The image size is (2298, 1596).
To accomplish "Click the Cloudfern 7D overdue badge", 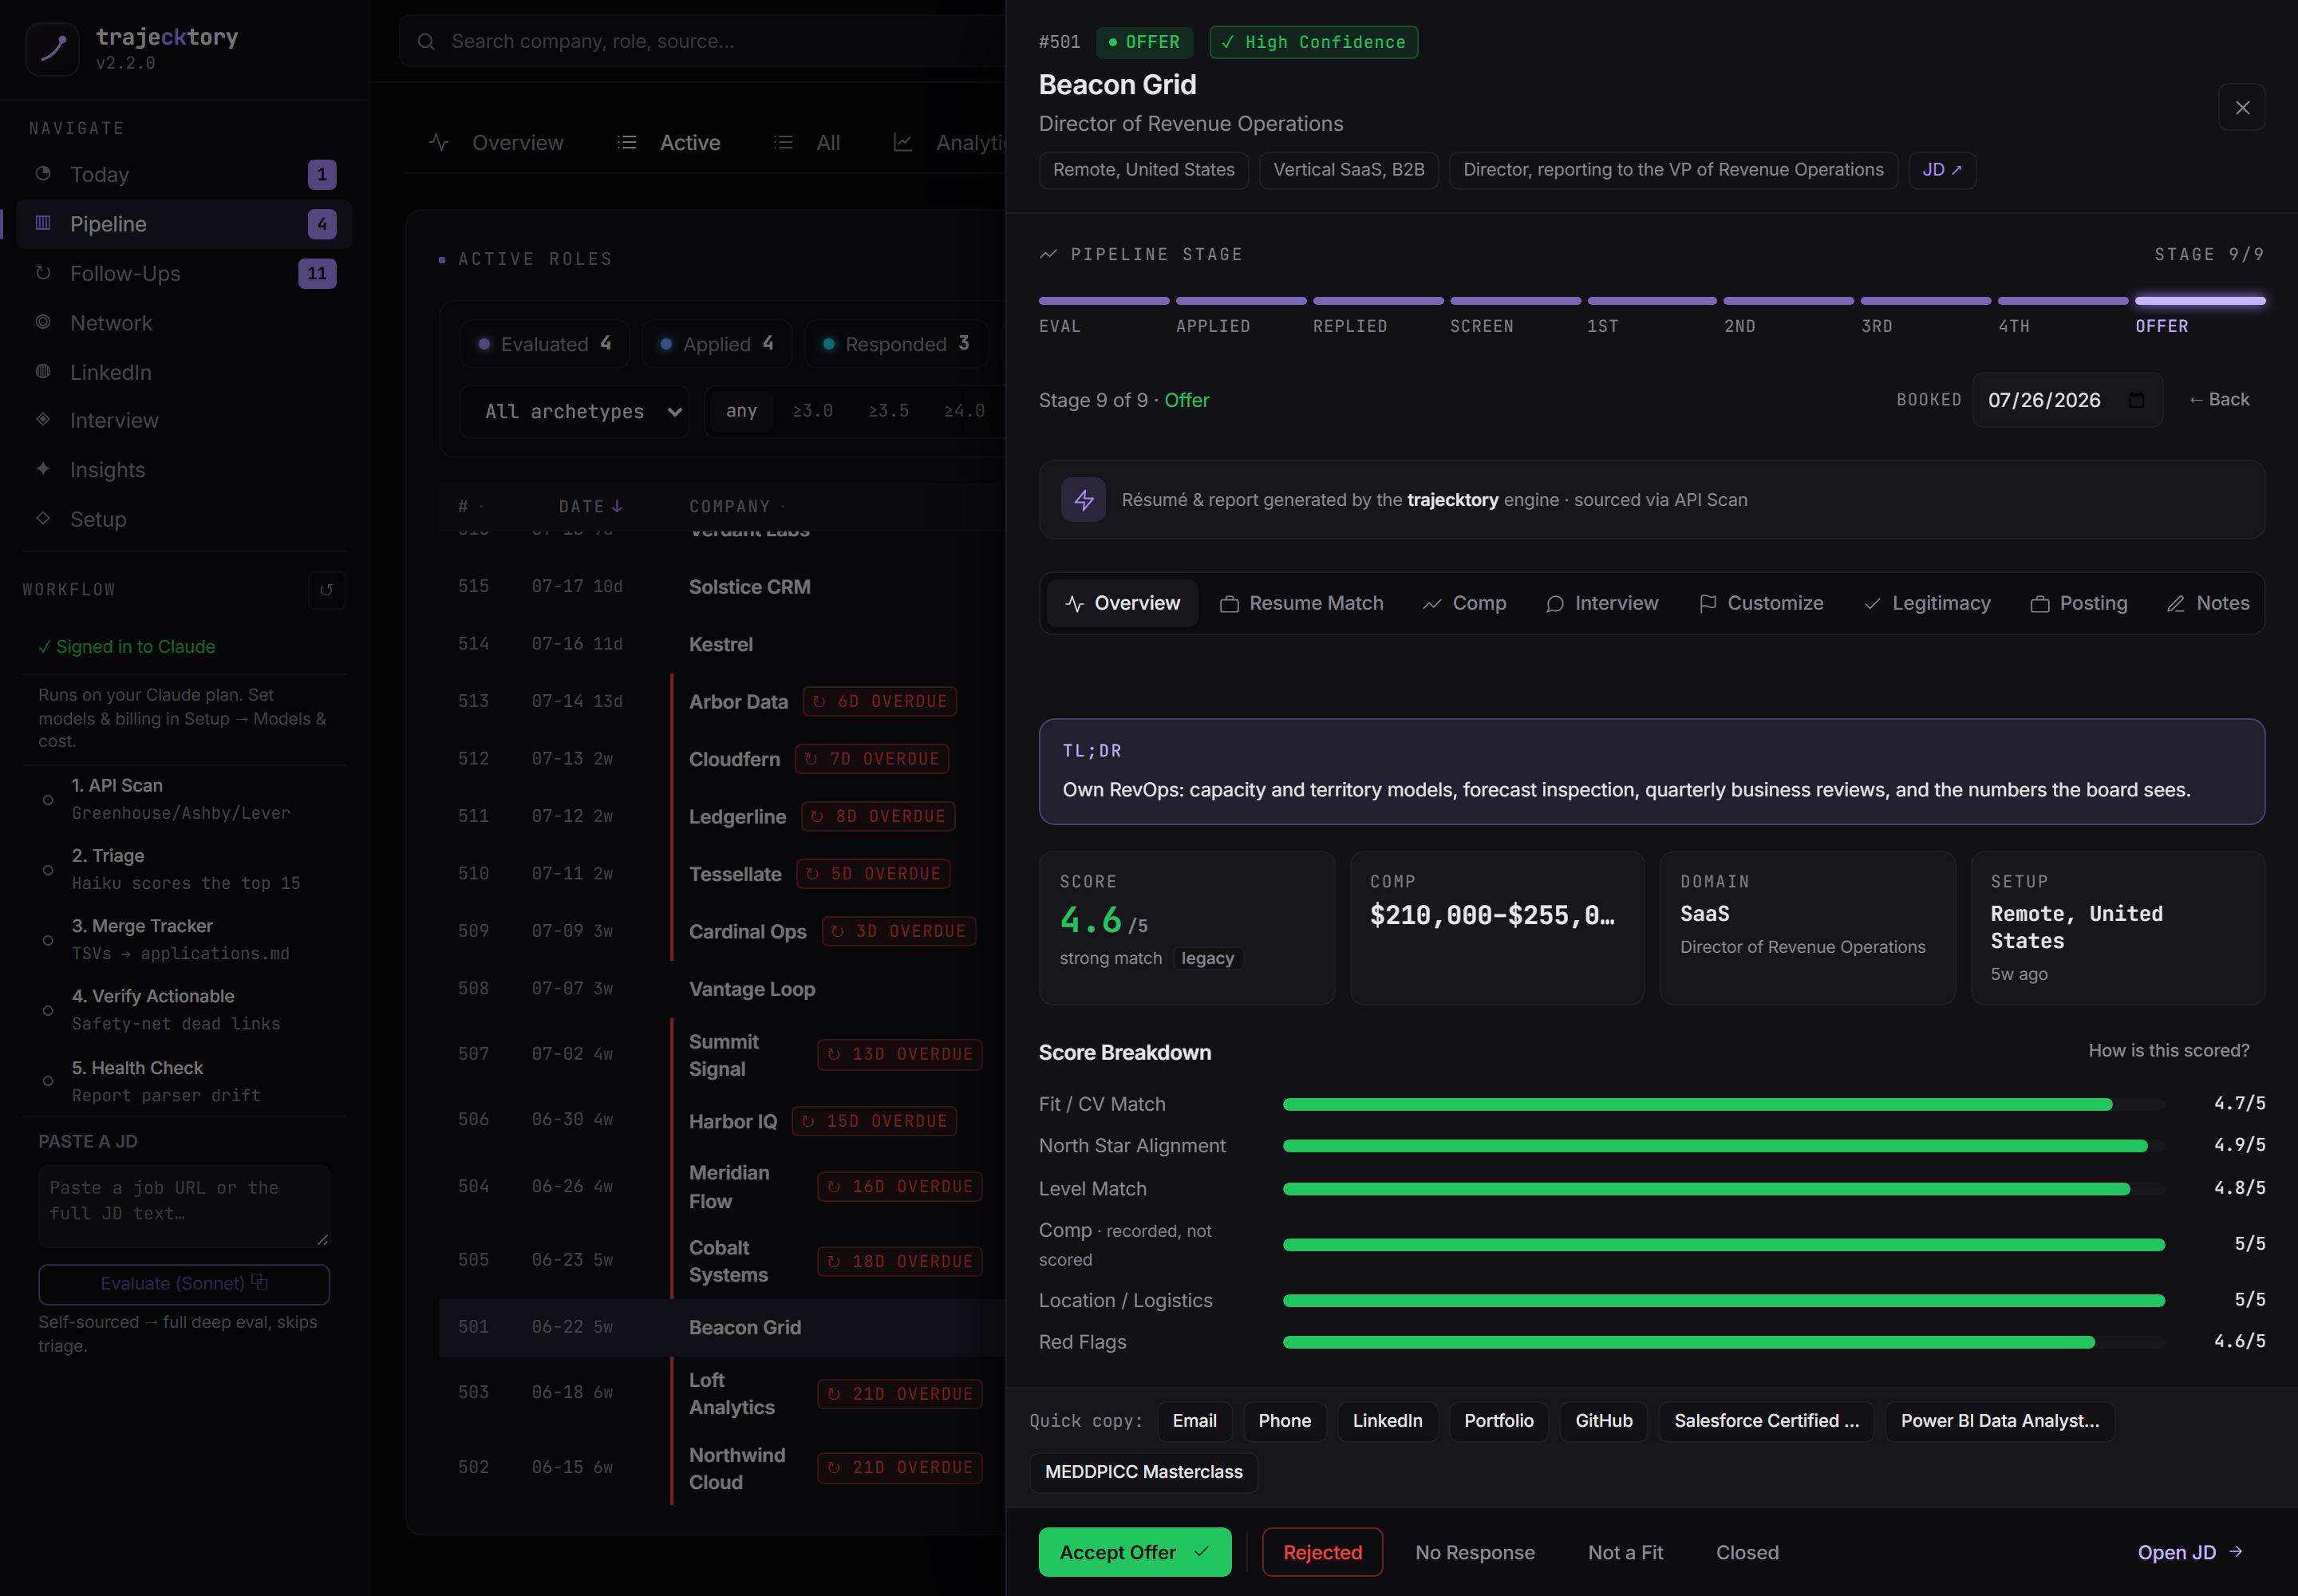I will pyautogui.click(x=871, y=759).
